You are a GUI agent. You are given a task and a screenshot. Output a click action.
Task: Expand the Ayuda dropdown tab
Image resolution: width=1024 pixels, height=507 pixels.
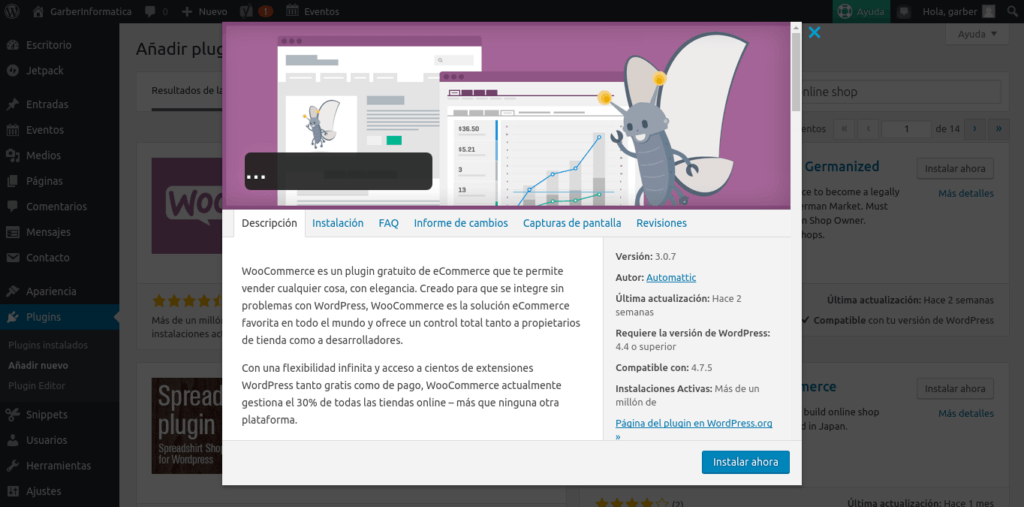[977, 34]
